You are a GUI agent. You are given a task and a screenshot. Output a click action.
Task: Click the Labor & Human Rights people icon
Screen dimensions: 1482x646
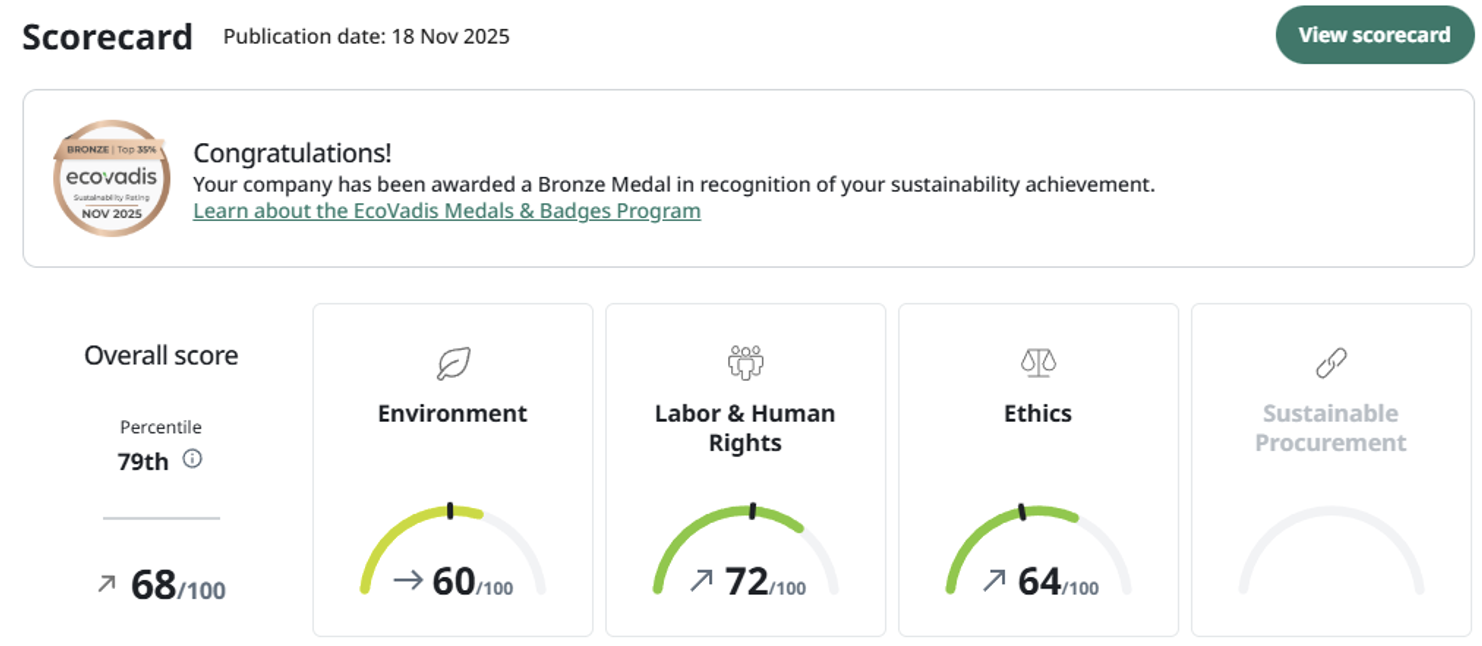pos(745,362)
